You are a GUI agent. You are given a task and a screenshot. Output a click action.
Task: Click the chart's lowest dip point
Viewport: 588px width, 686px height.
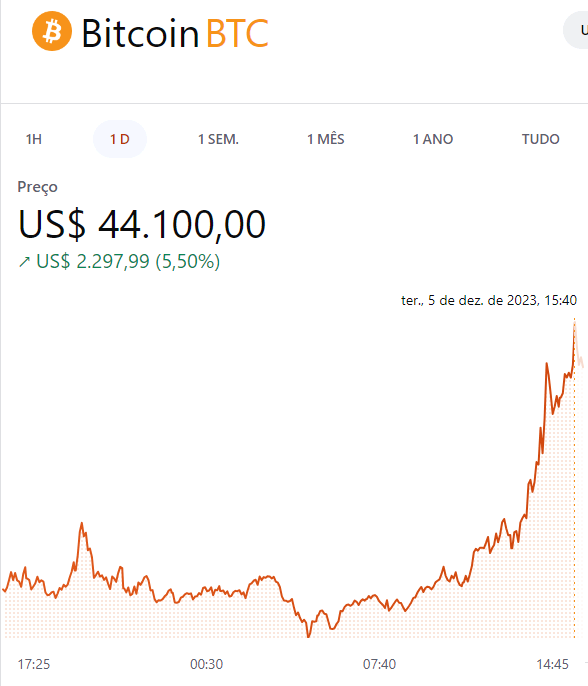tap(308, 636)
